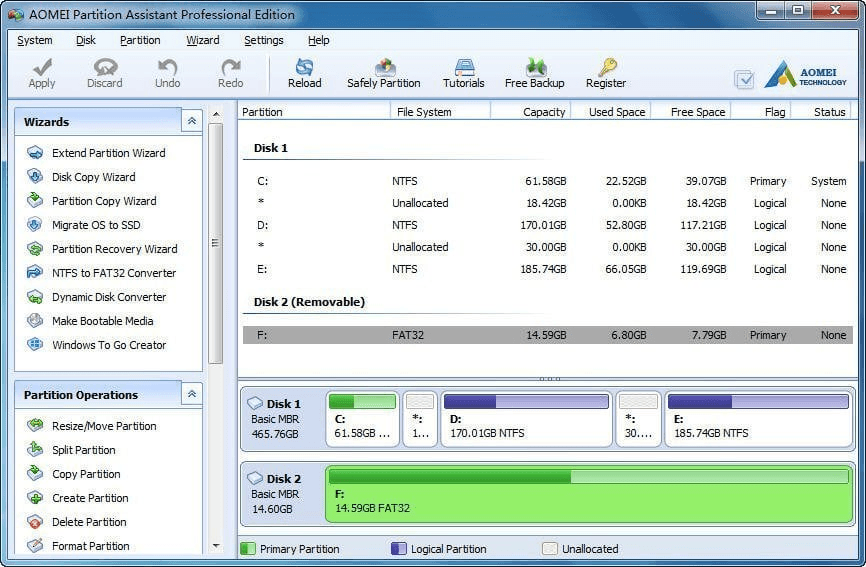Select the F: partition bar on Disk 2
Screen dimensions: 866x567
[x=588, y=492]
